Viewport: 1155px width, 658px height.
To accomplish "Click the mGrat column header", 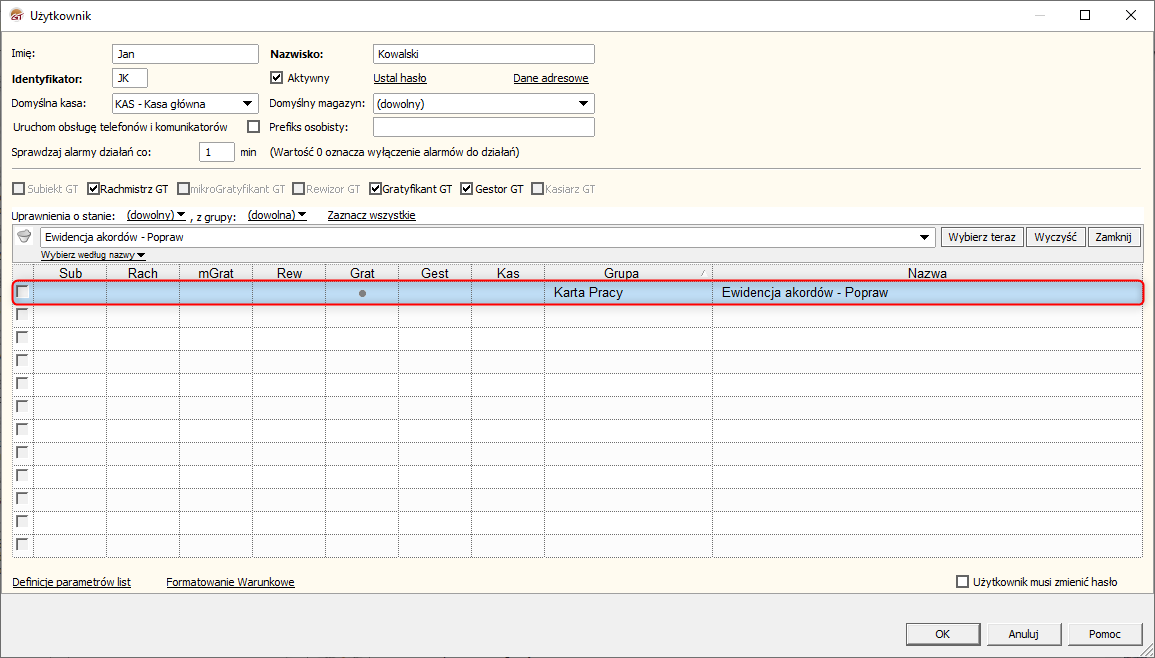I will [x=216, y=273].
